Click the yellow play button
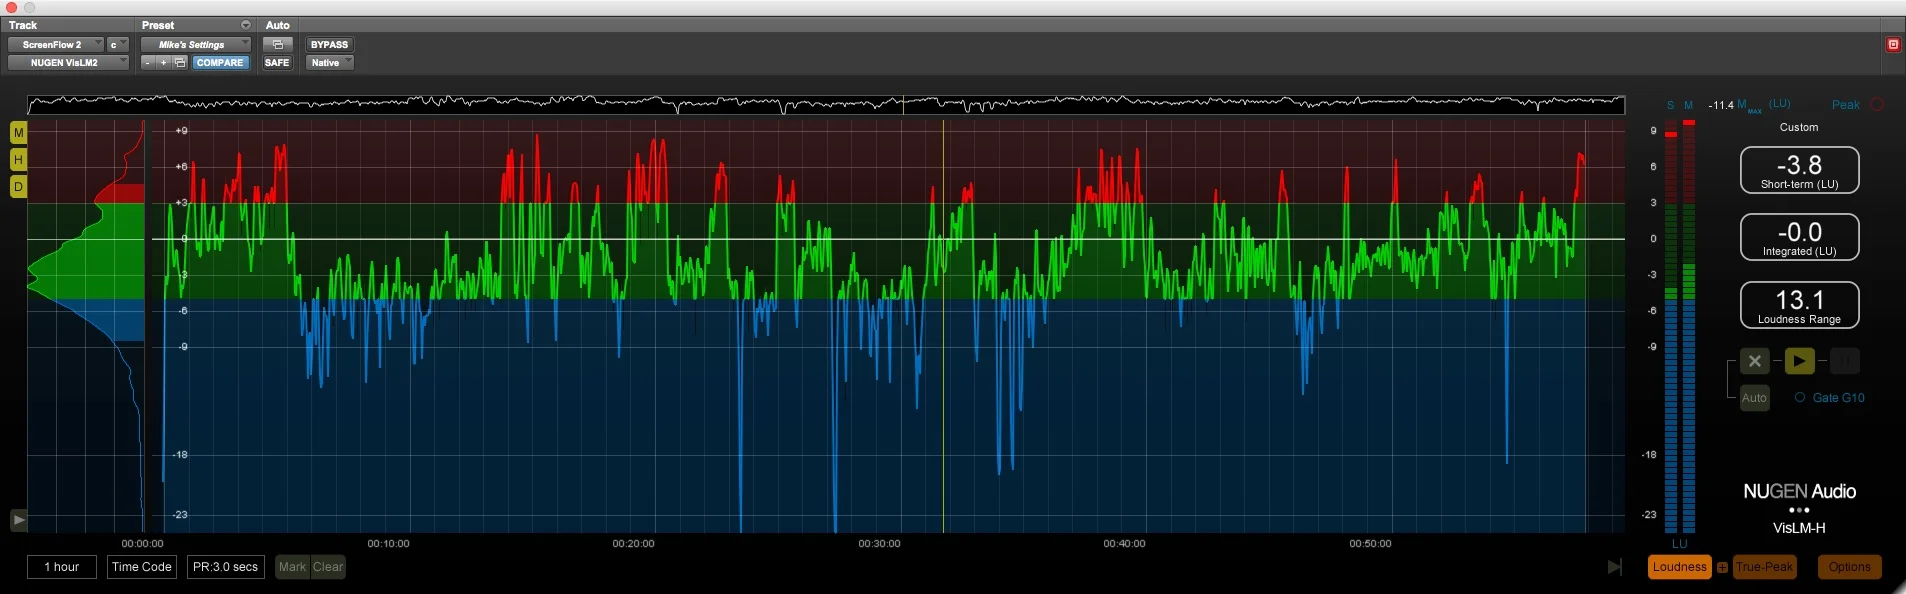The height and width of the screenshot is (594, 1906). pyautogui.click(x=1799, y=361)
